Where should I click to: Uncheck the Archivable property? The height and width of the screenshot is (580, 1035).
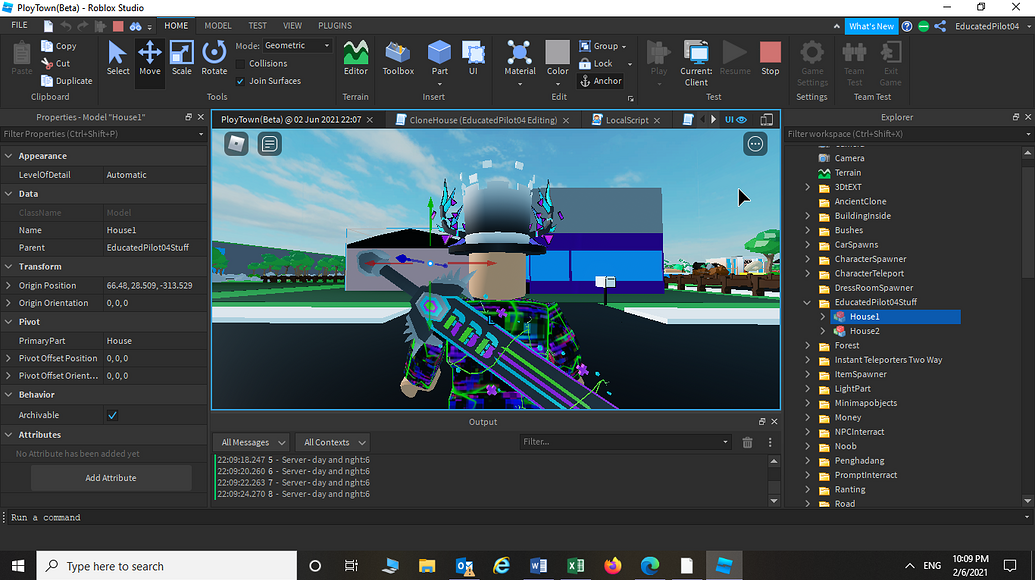point(112,415)
